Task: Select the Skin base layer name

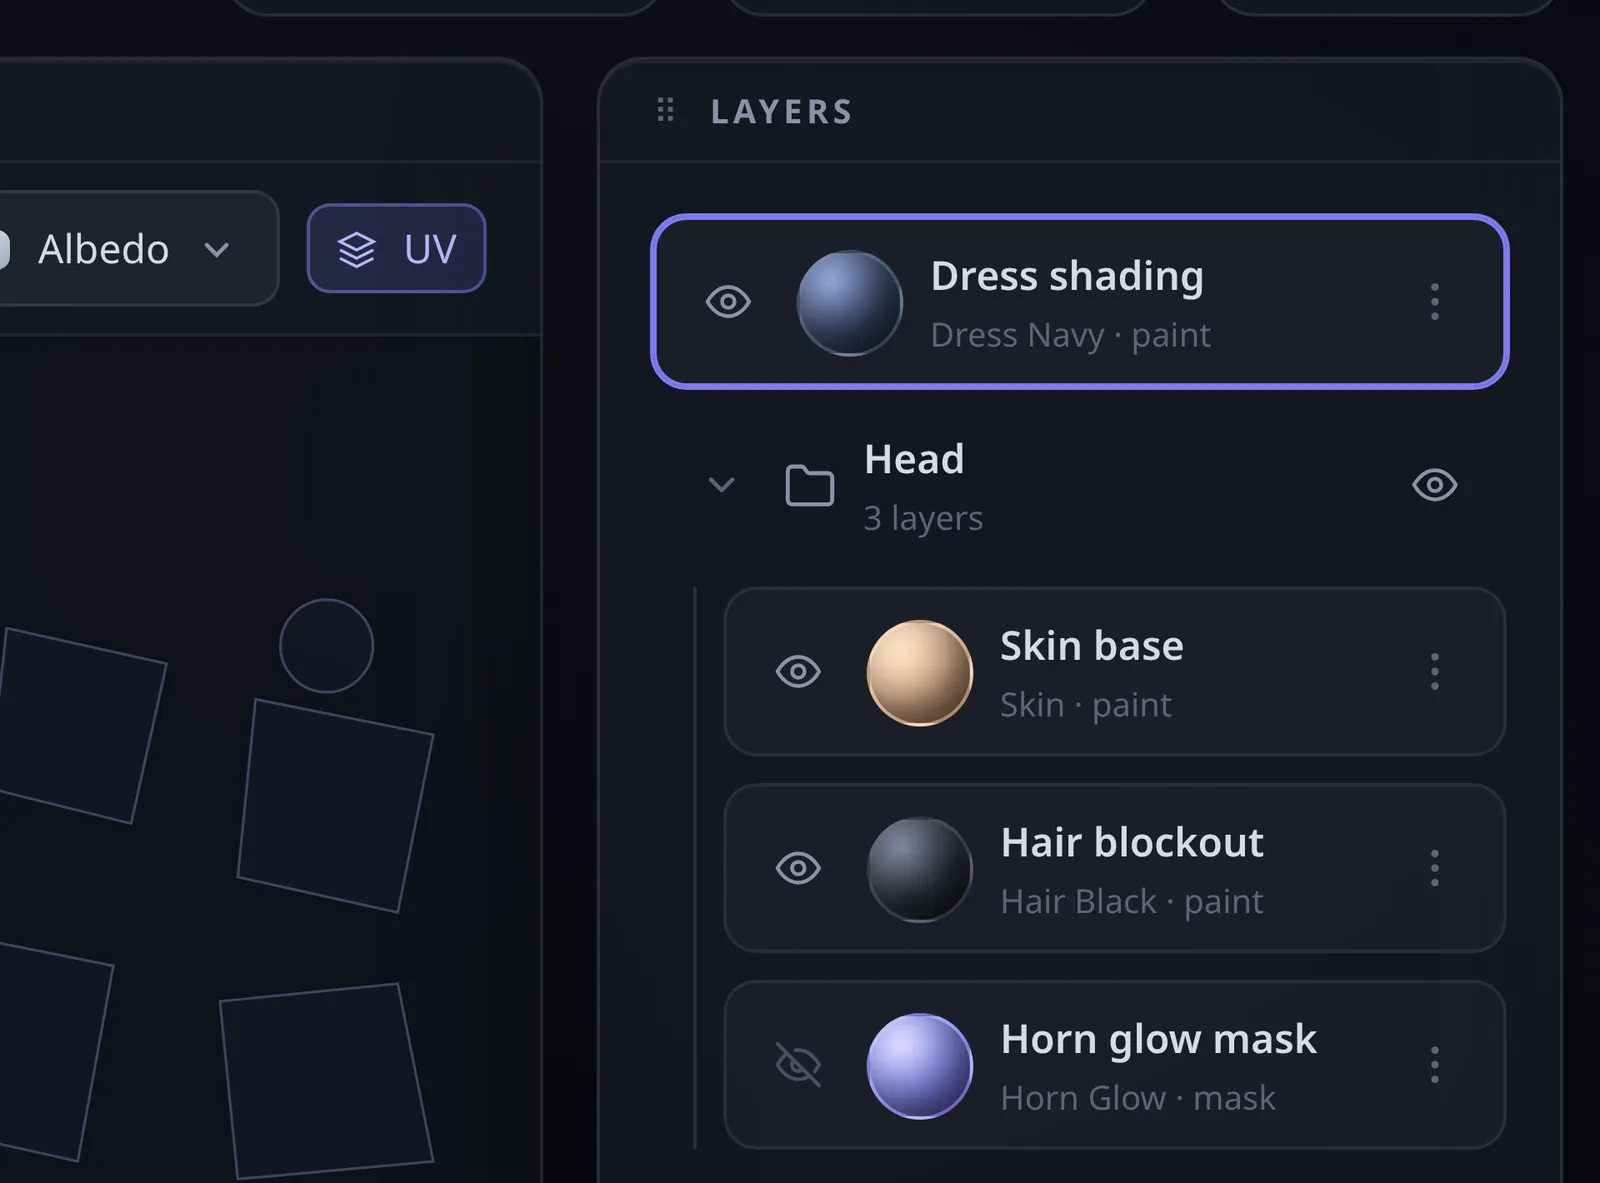Action: 1091,646
